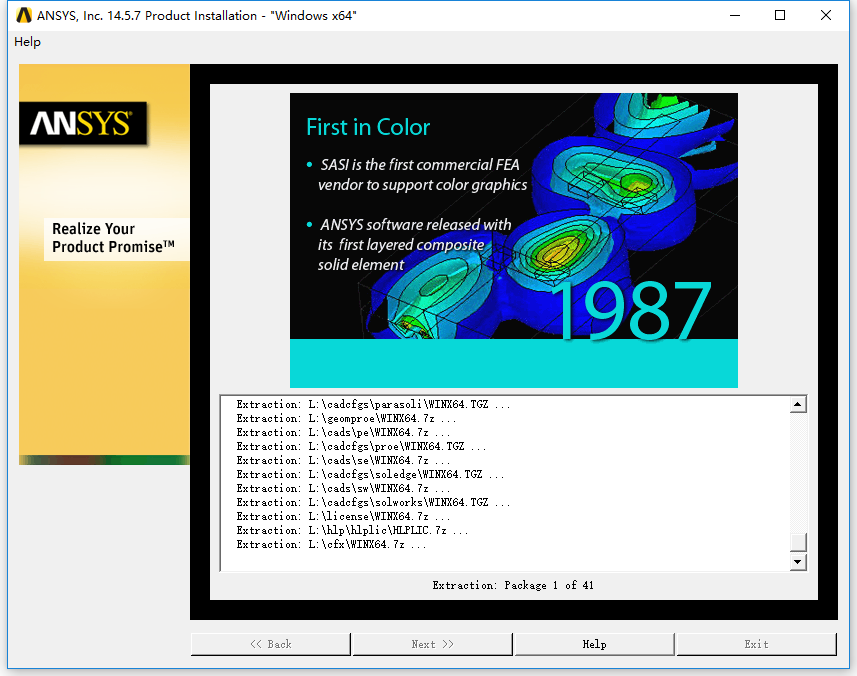Click the Help button at bottom
The image size is (857, 676).
tap(594, 644)
